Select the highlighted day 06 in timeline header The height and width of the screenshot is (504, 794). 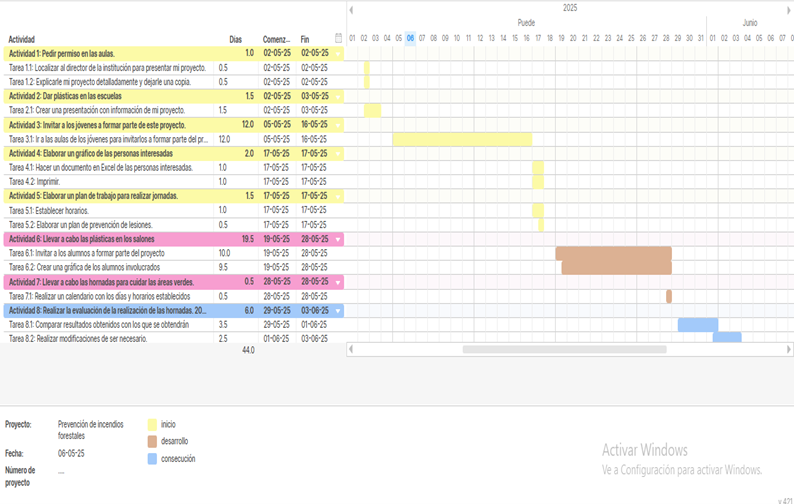pyautogui.click(x=410, y=38)
